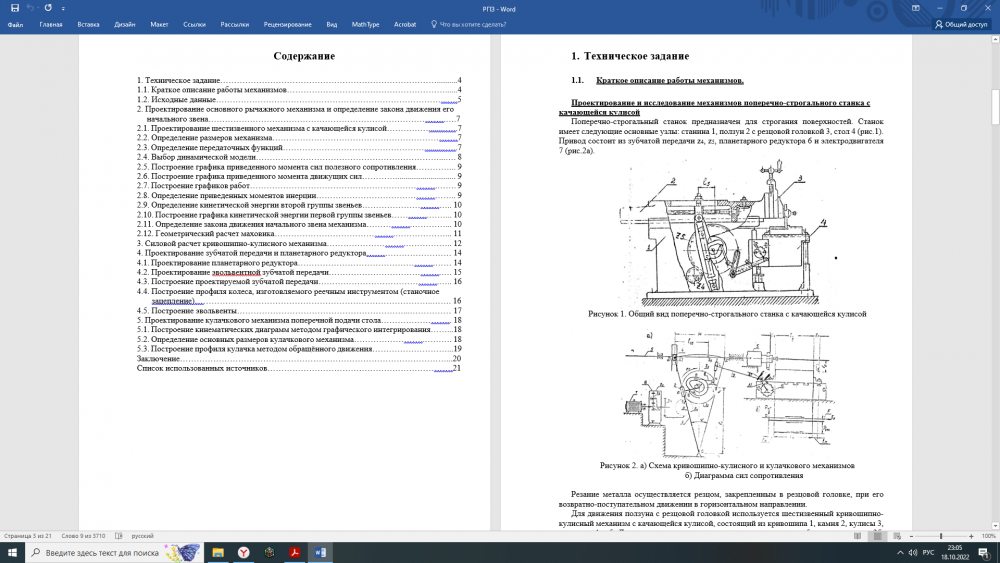The width and height of the screenshot is (1000, 563).
Task: Click the zoom in plus button
Action: point(973,536)
